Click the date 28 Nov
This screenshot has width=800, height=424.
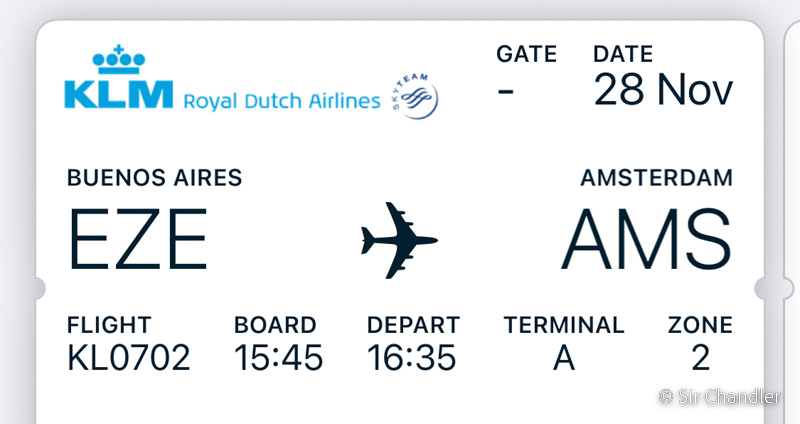(663, 90)
